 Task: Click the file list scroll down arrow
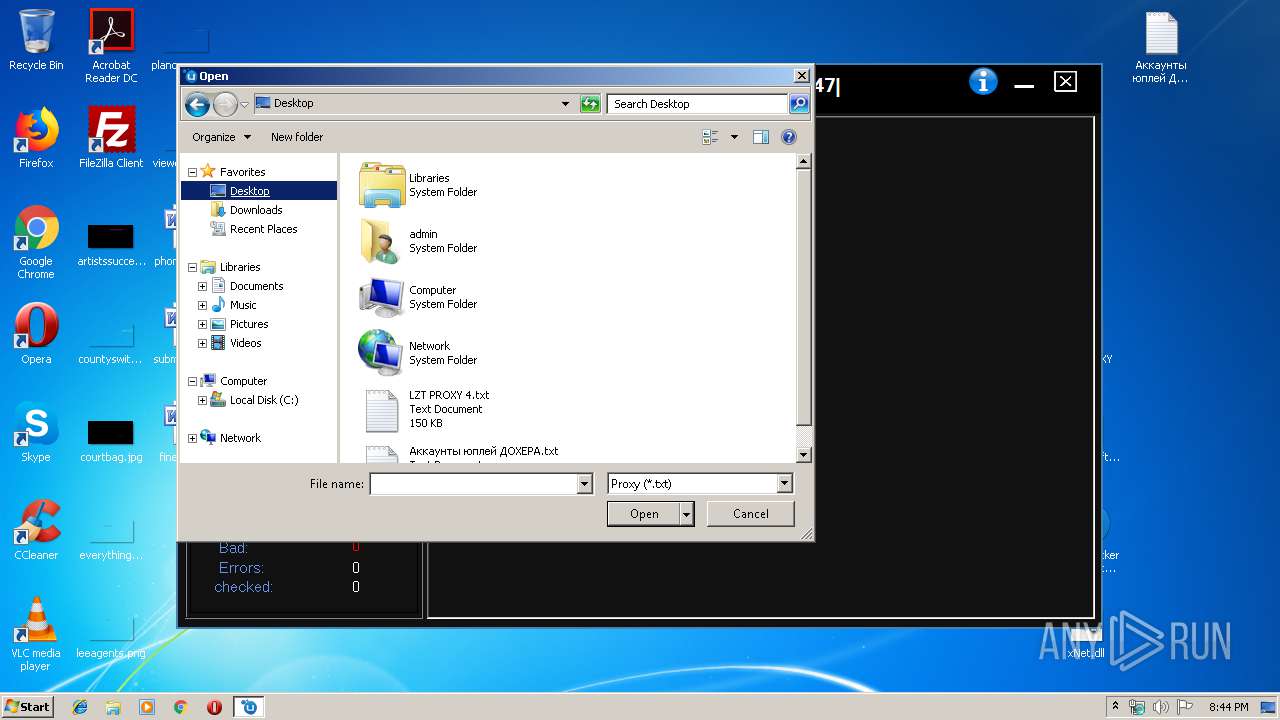click(x=803, y=454)
